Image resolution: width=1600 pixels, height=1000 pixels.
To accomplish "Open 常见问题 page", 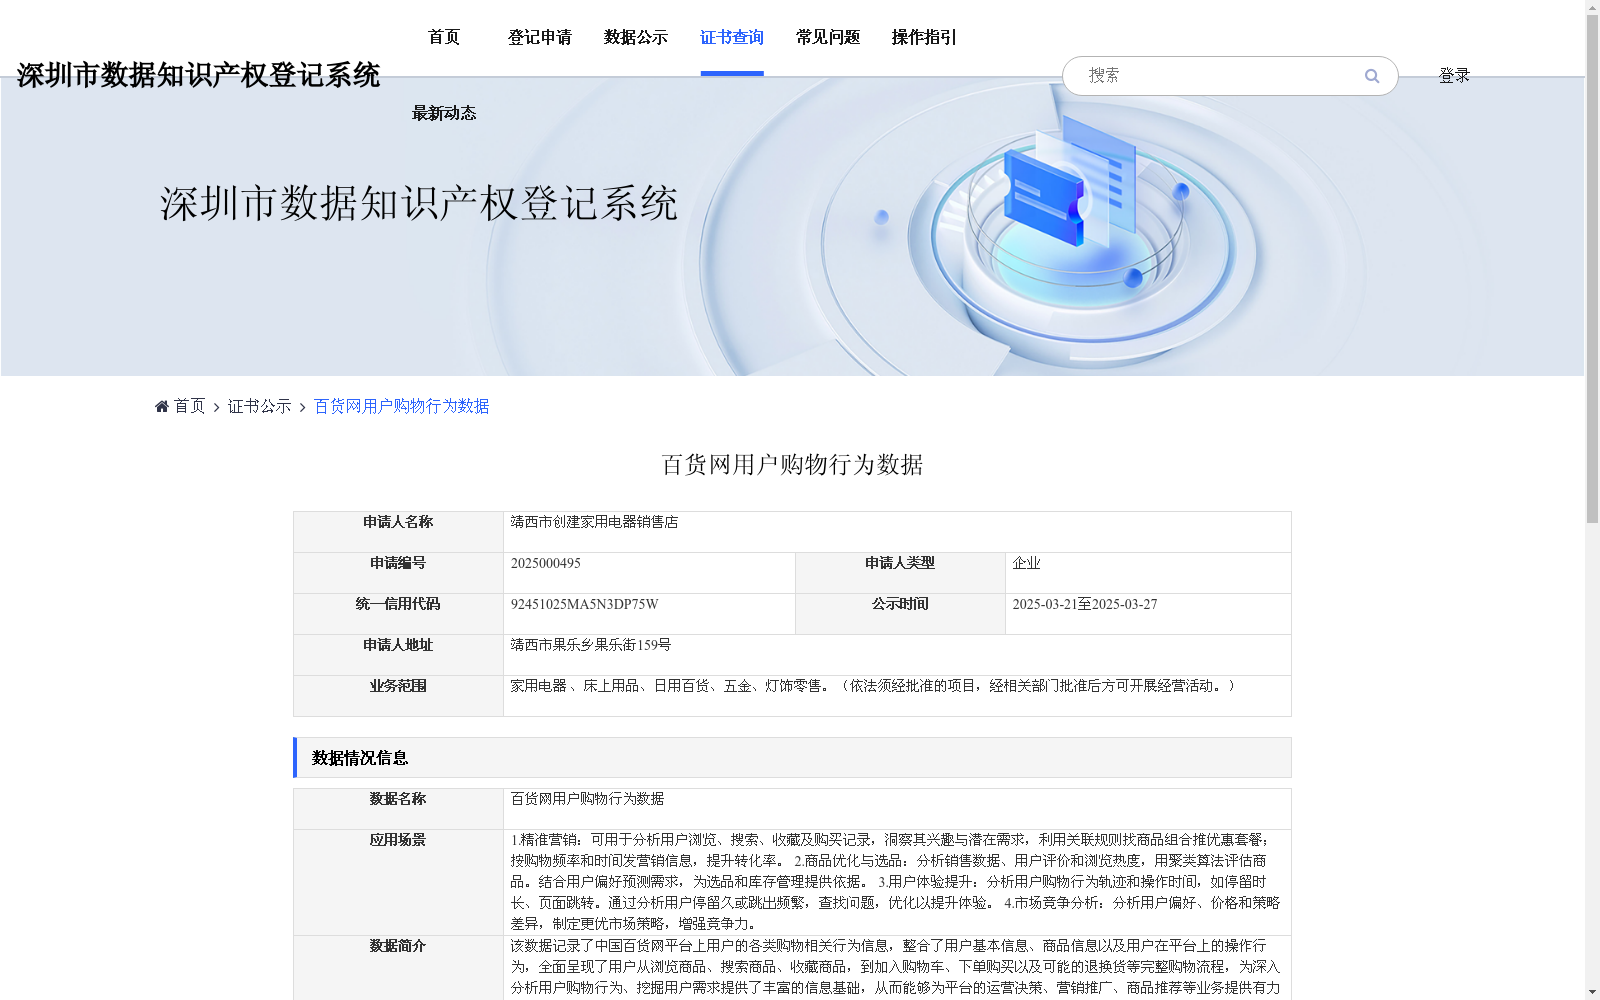I will click(x=828, y=37).
